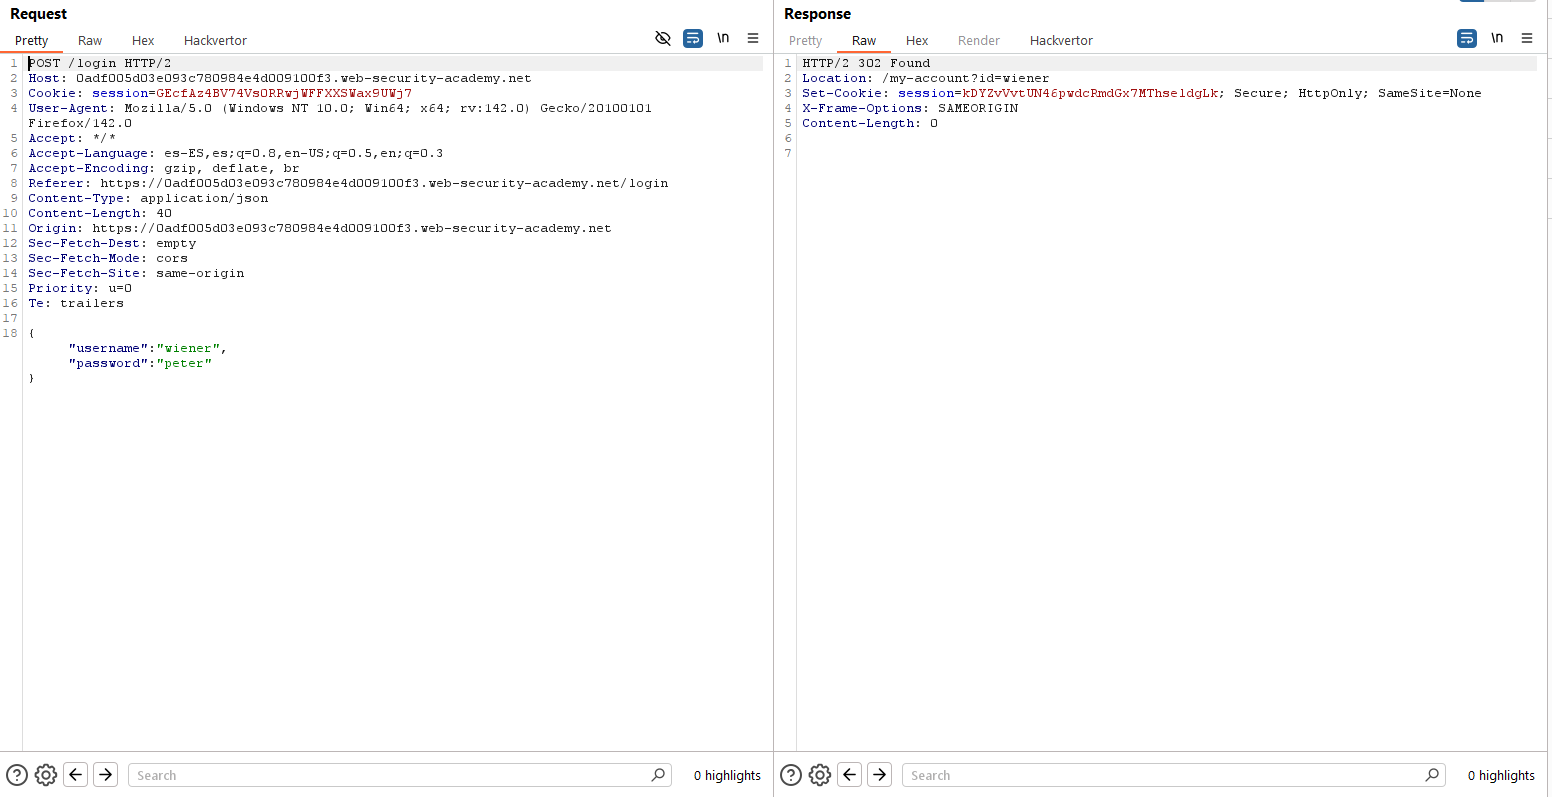This screenshot has height=797, width=1552.
Task: Toggle hidden characters eye icon in Request
Action: [x=662, y=38]
